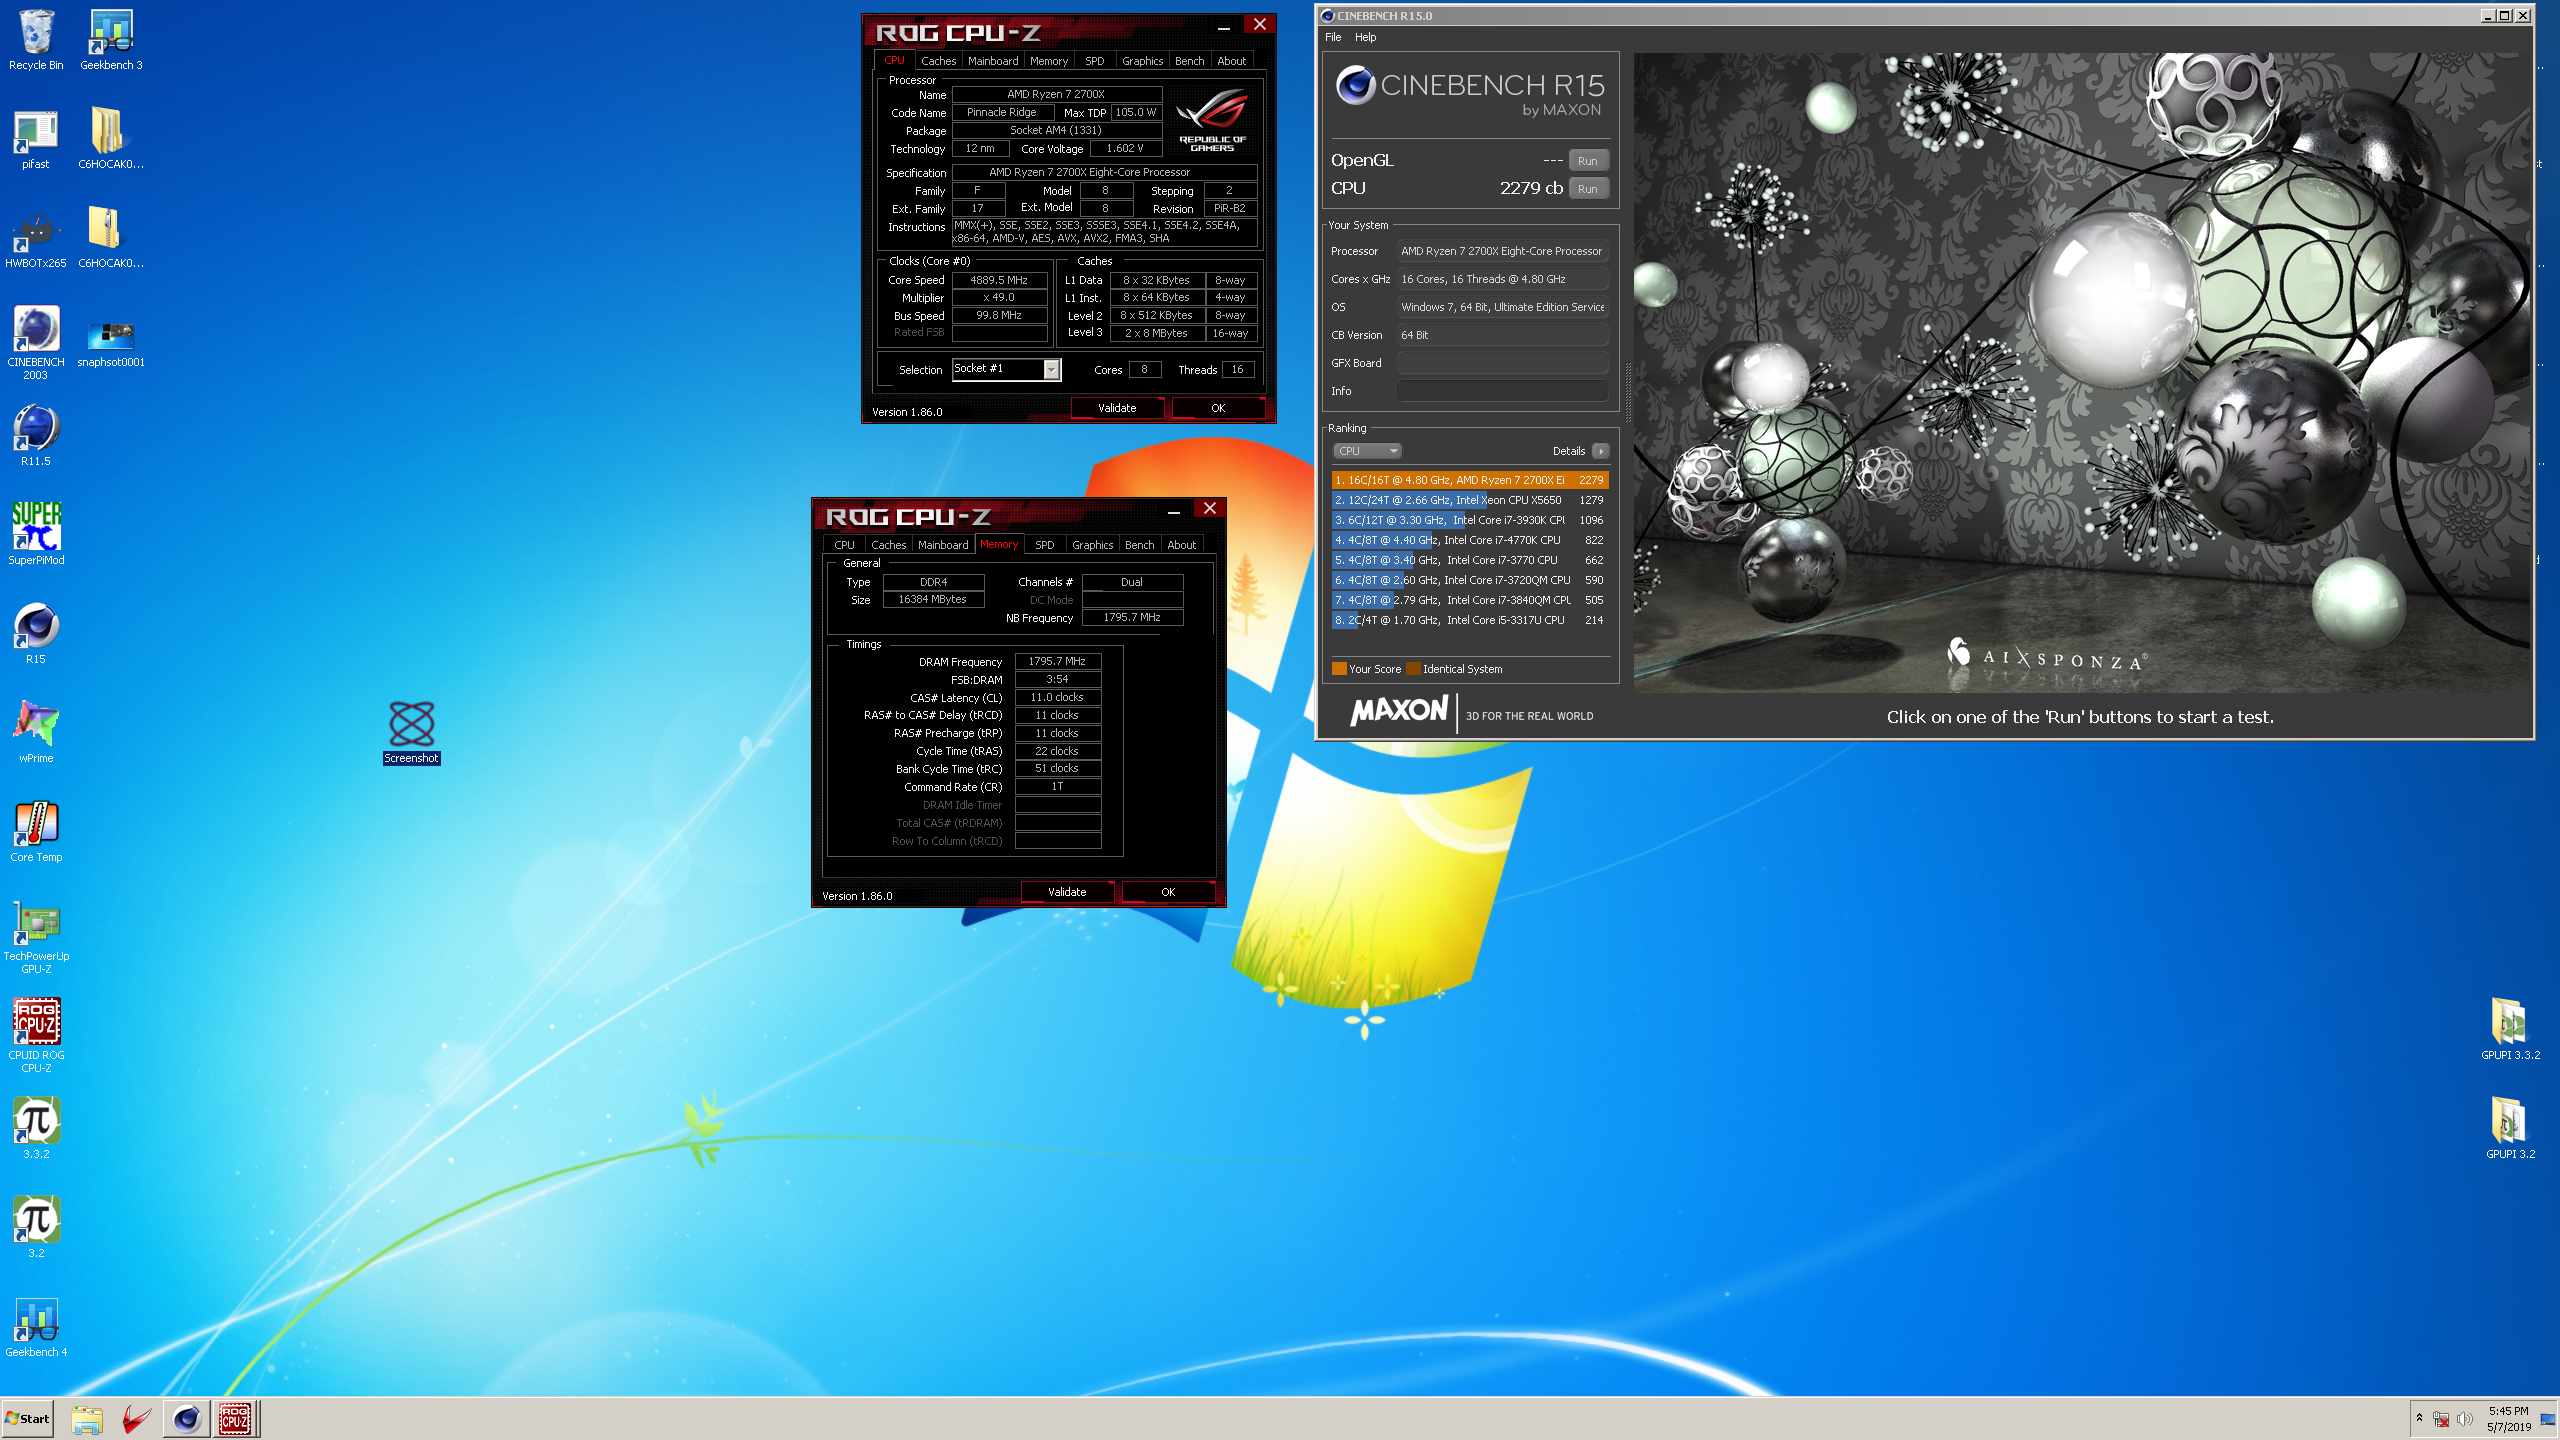Open Geekbench 4 desktop shortcut
Image resolution: width=2560 pixels, height=1440 pixels.
(x=36, y=1326)
